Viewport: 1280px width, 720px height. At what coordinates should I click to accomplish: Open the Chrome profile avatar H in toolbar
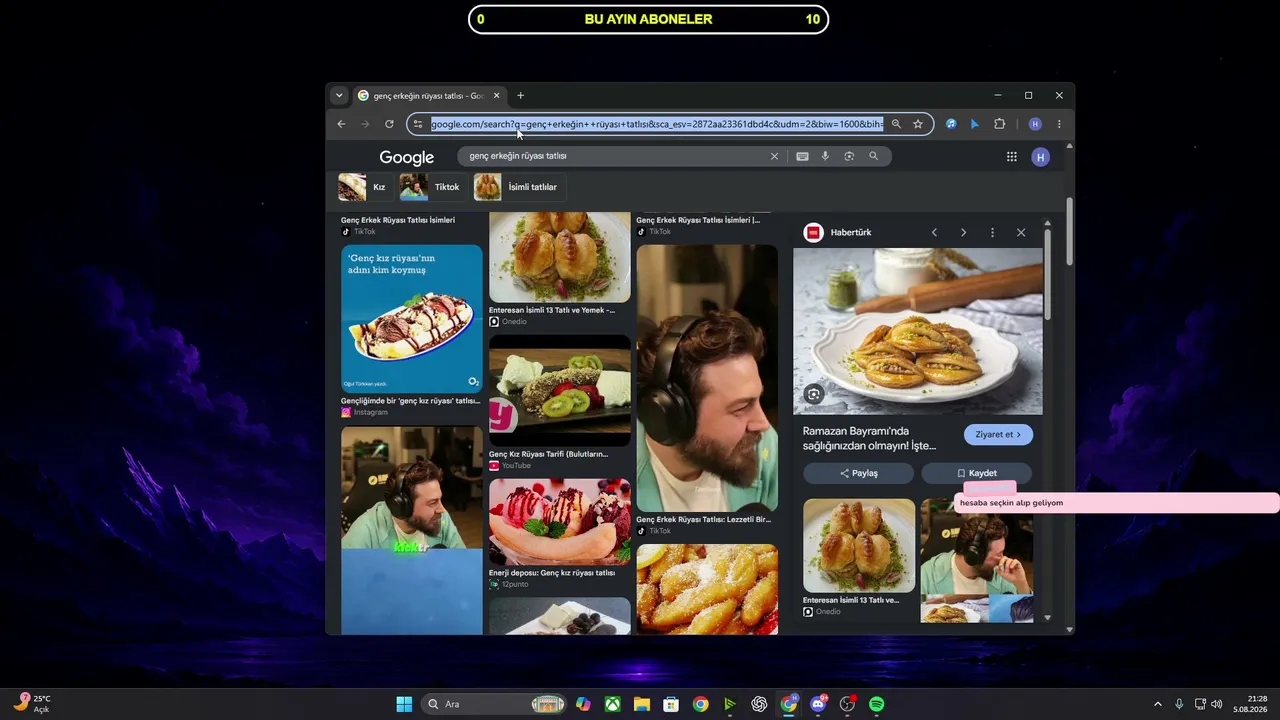[x=1035, y=124]
